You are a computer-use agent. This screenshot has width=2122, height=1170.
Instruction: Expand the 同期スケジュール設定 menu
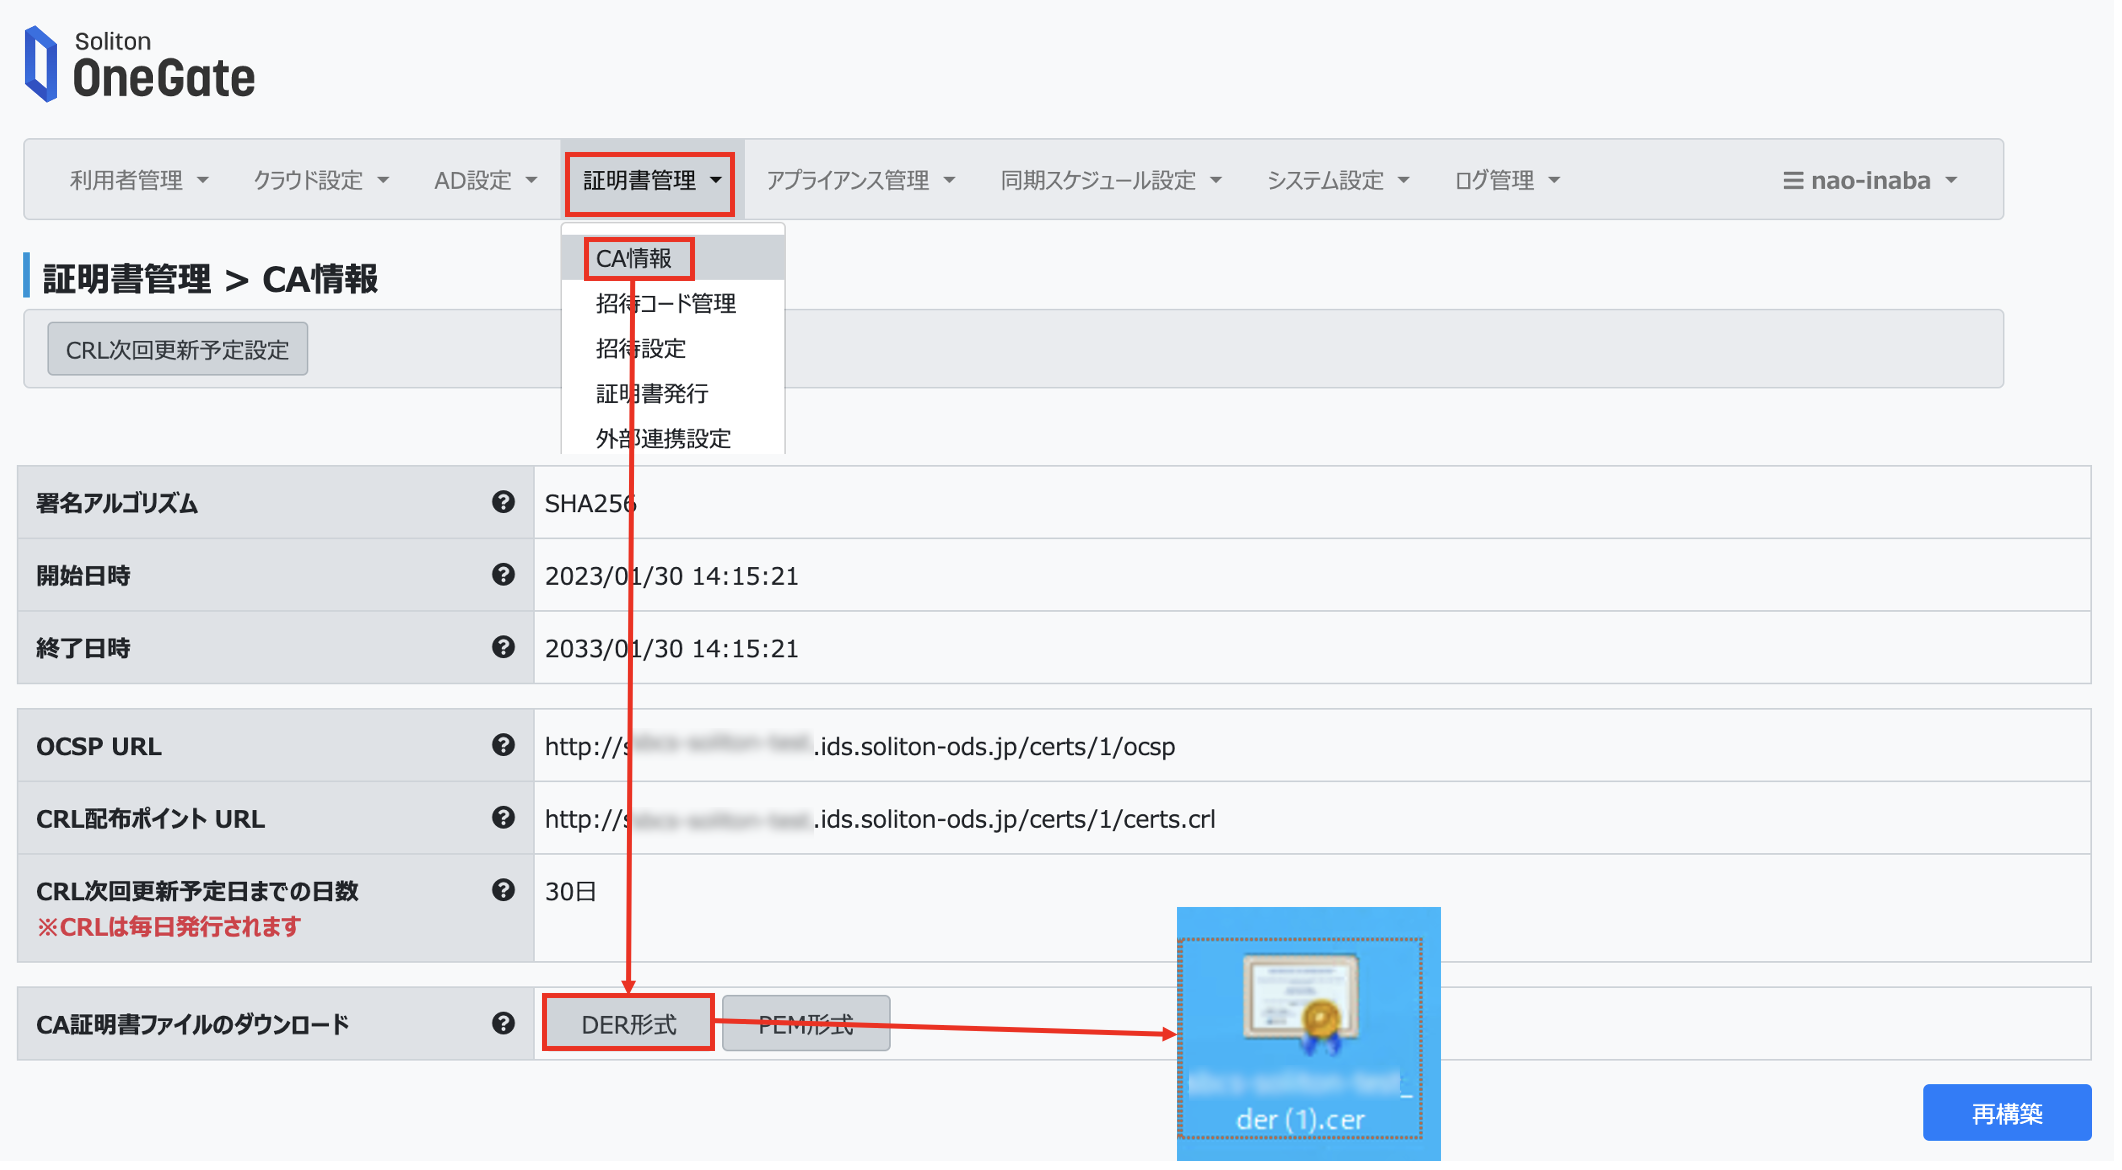(1111, 181)
